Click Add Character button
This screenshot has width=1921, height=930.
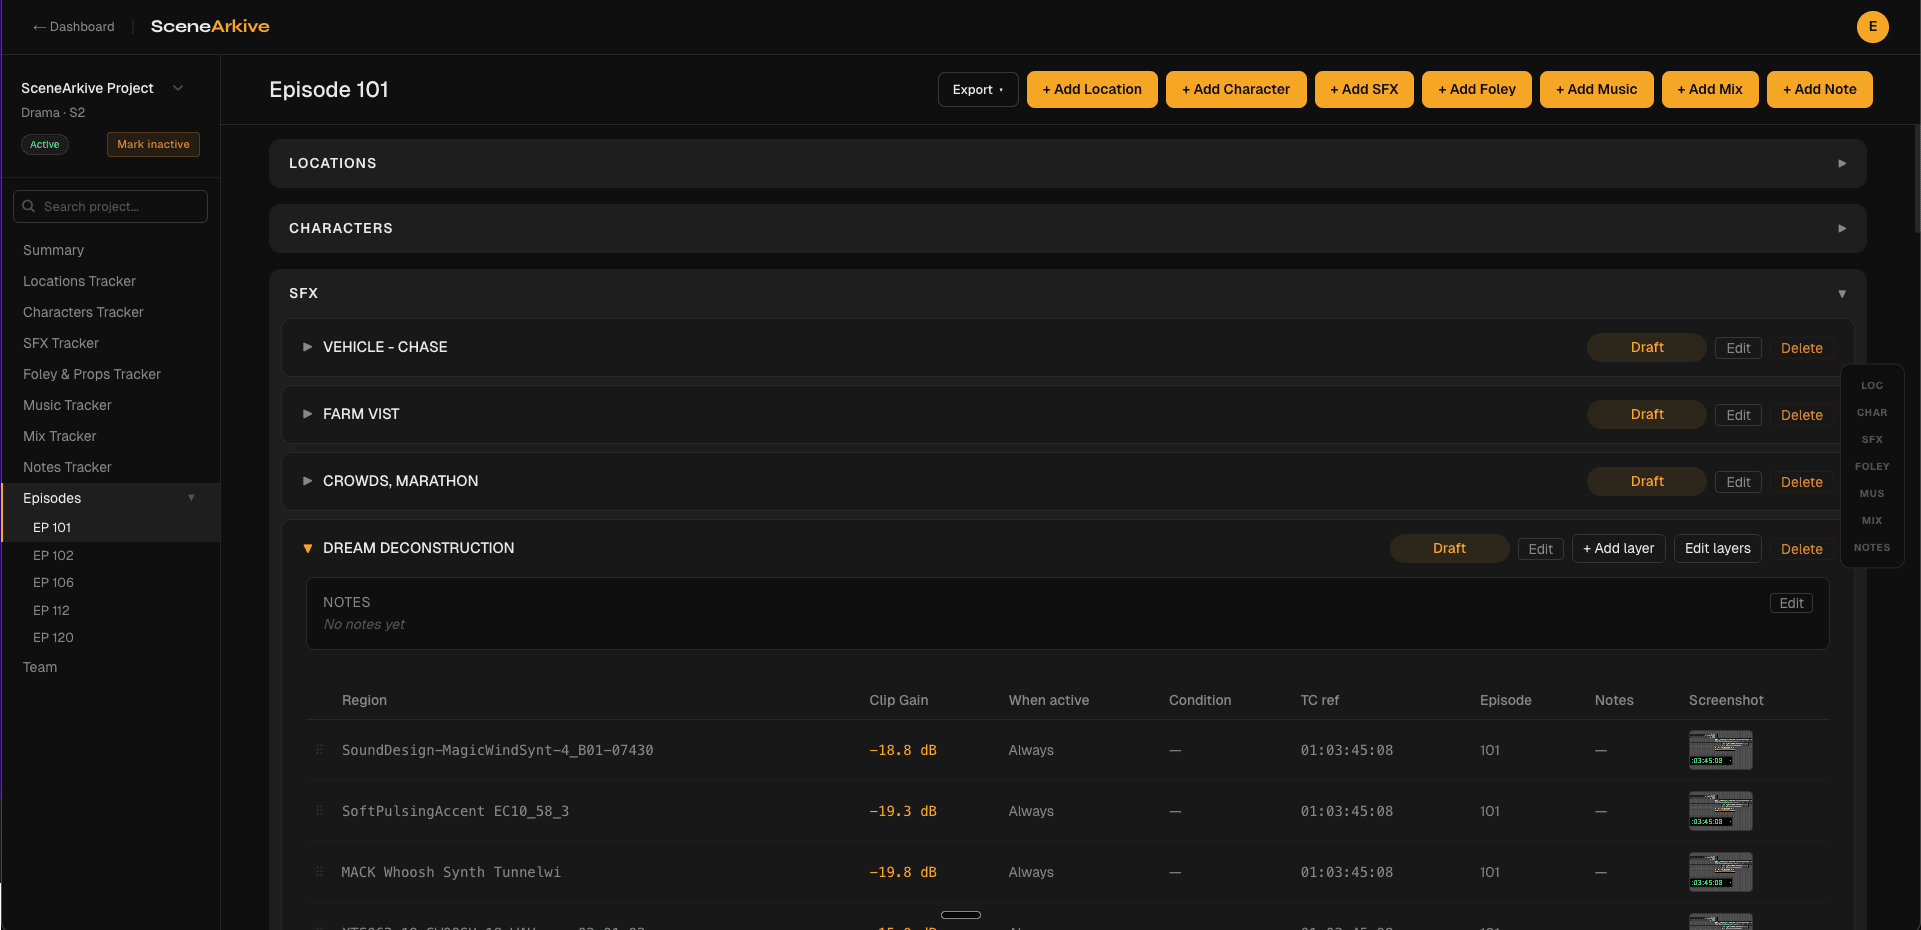tap(1236, 89)
